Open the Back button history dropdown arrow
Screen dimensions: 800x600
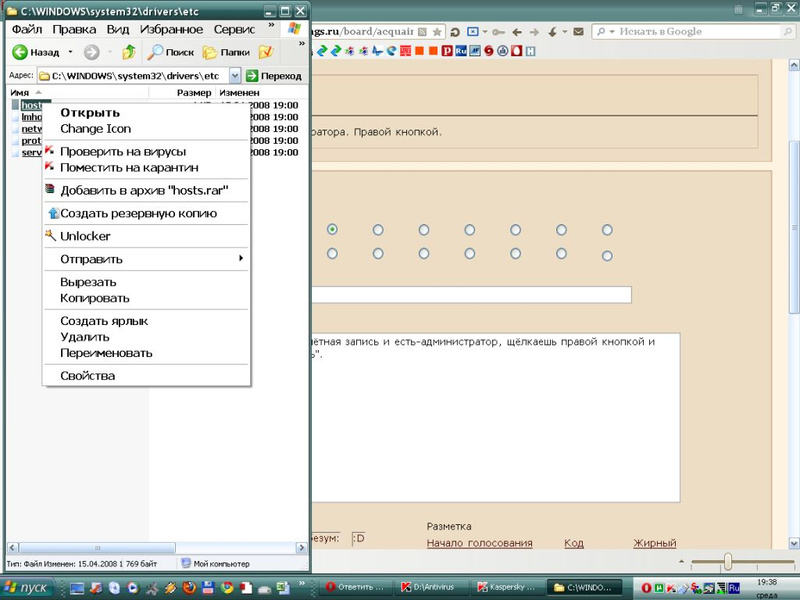pyautogui.click(x=70, y=52)
